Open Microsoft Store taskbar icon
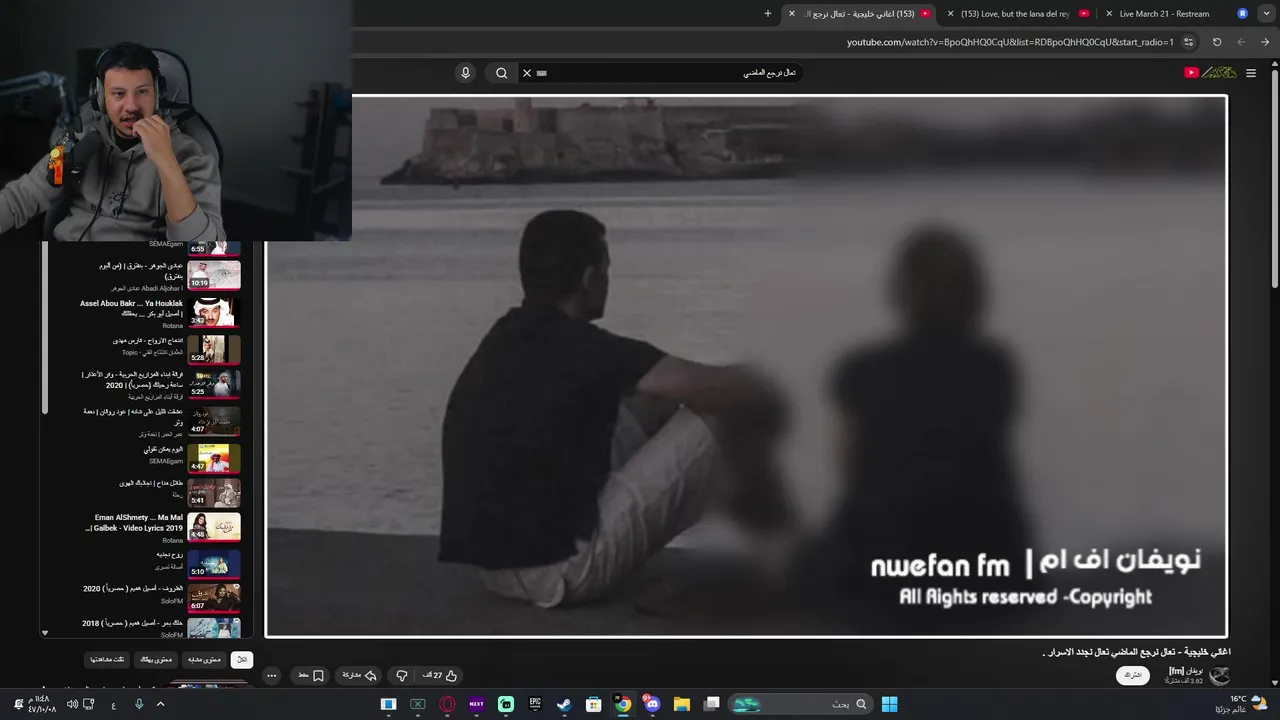 point(594,704)
